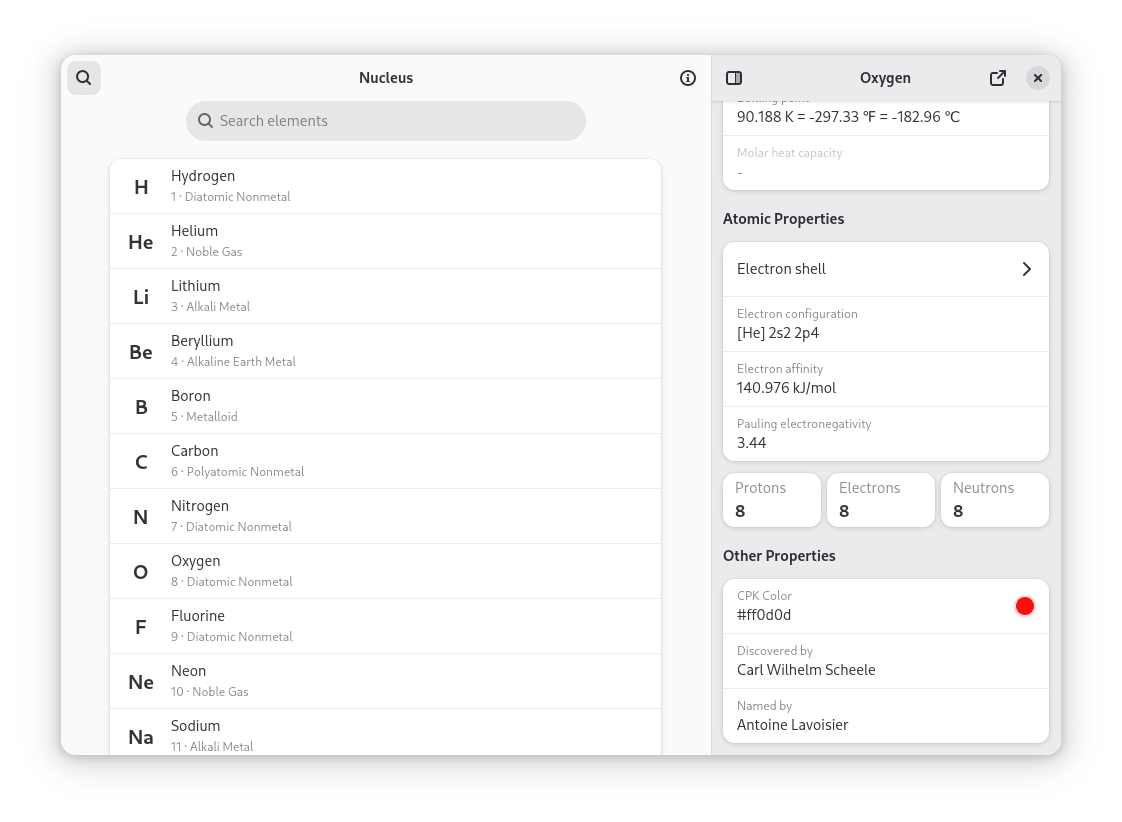Open the app info about icon

coord(688,78)
